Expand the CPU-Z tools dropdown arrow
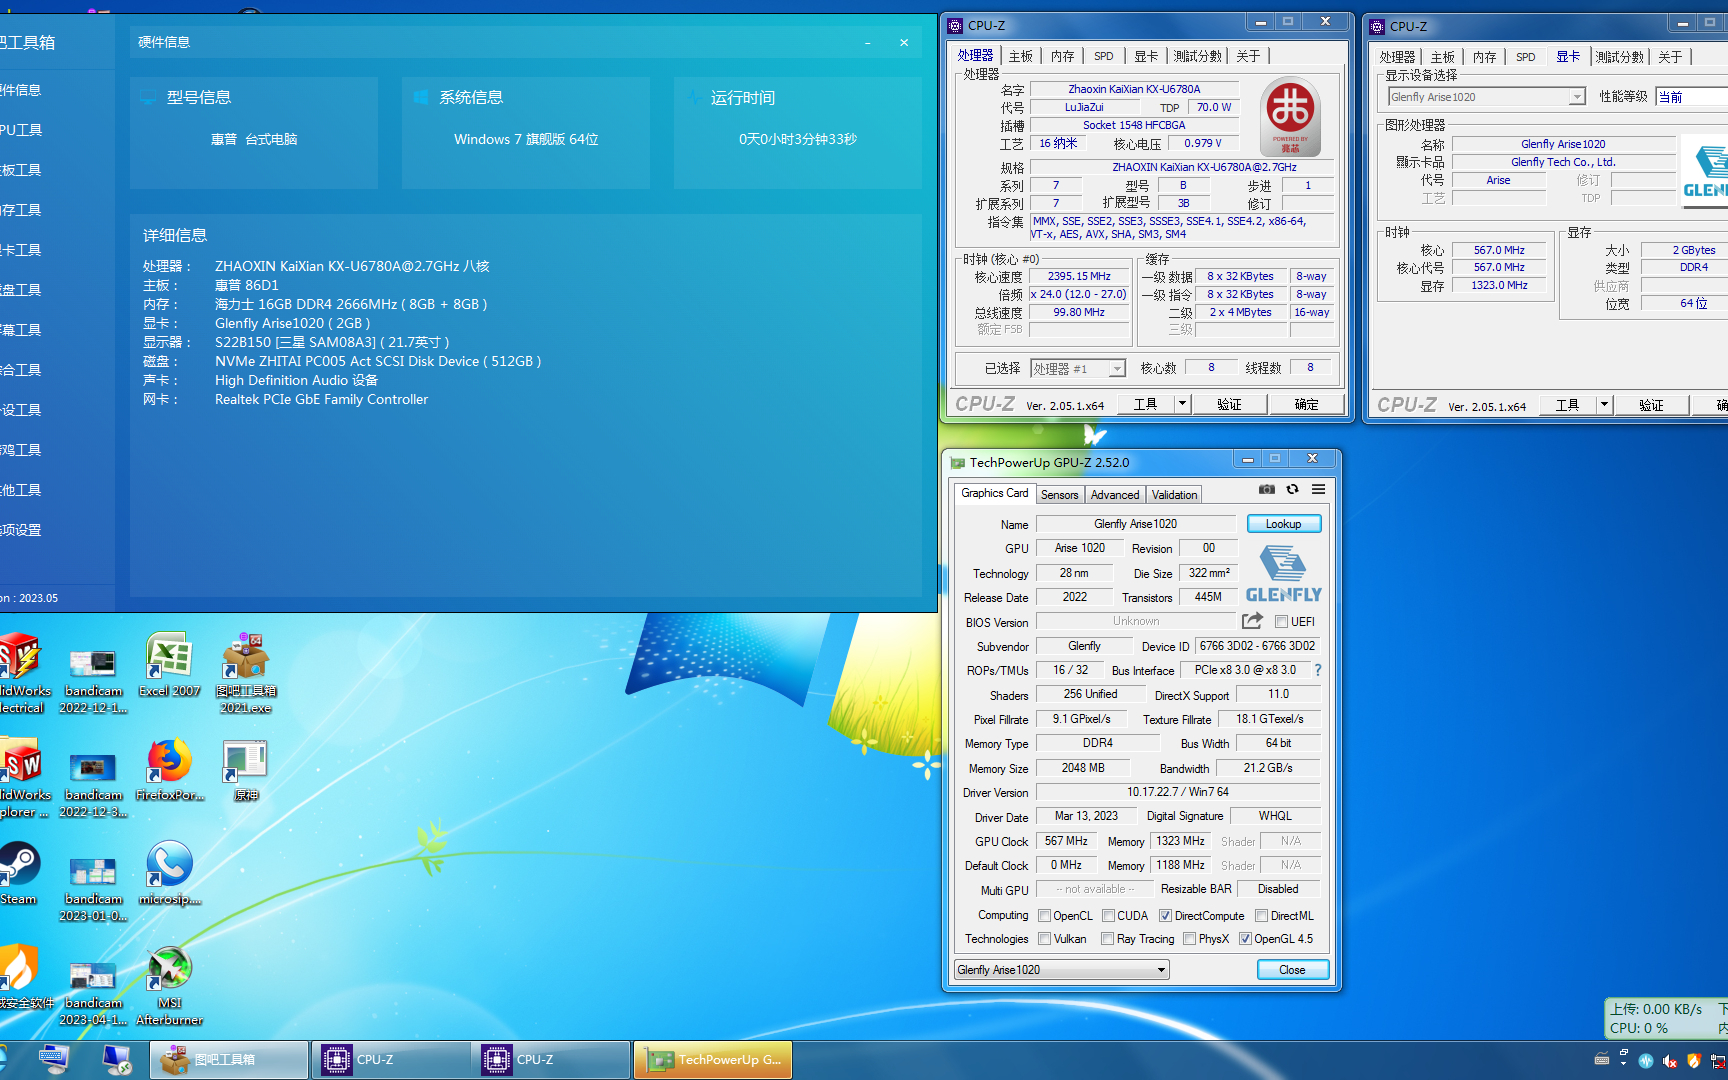Viewport: 1728px width, 1080px height. pos(1182,404)
